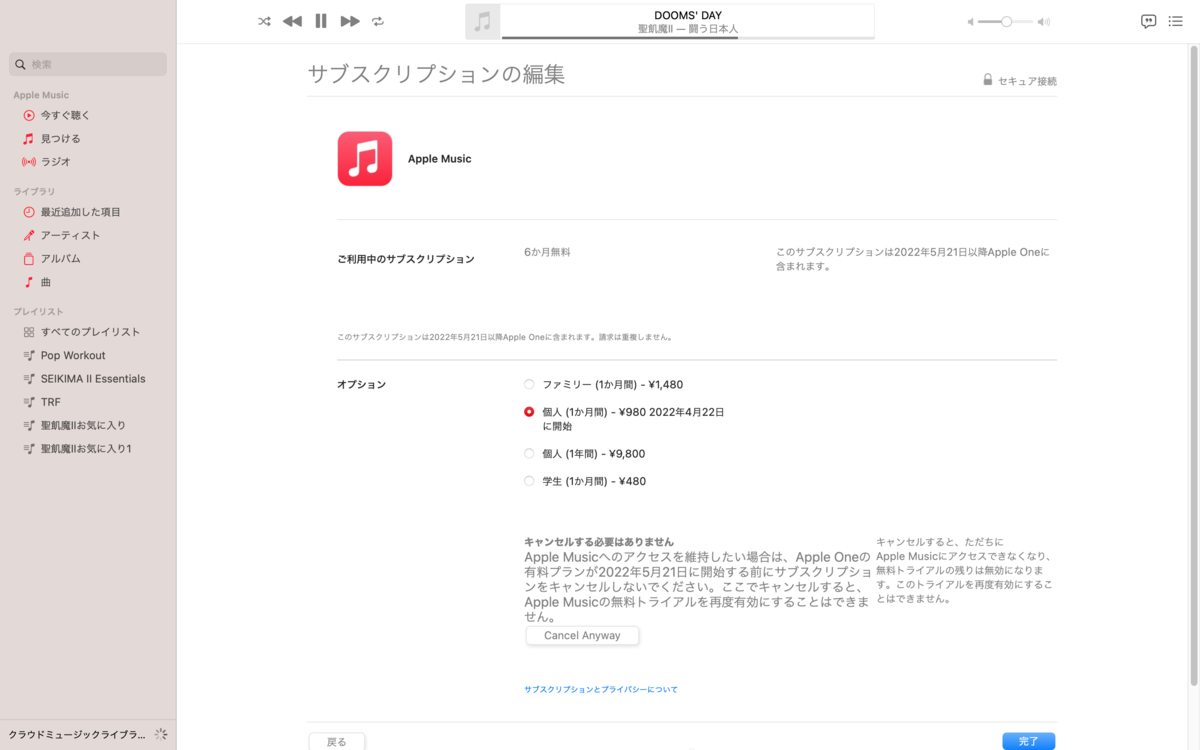Click the playback progress bar
Screen dimensions: 1200x750
click(x=687, y=38)
